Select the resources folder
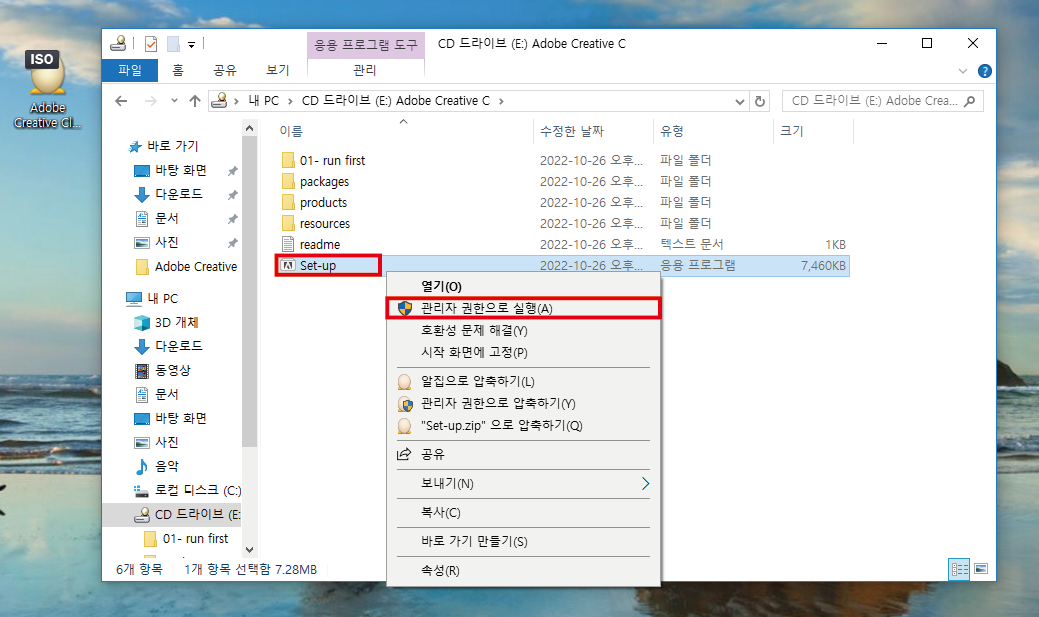 point(325,224)
